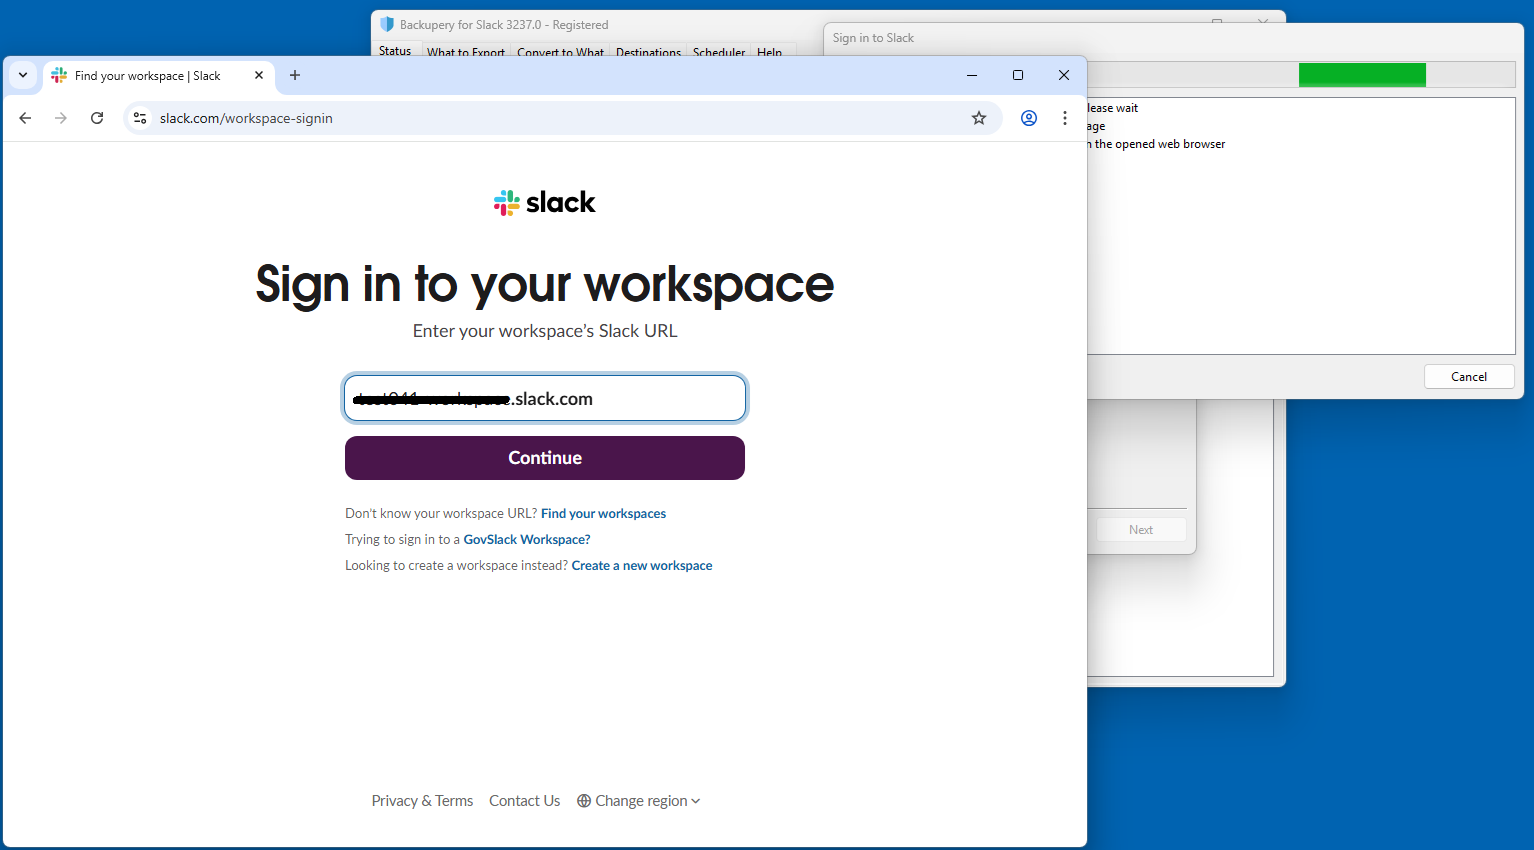Viewport: 1534px width, 850px height.
Task: Click the Sign in to Slack dialog title
Action: click(x=873, y=38)
